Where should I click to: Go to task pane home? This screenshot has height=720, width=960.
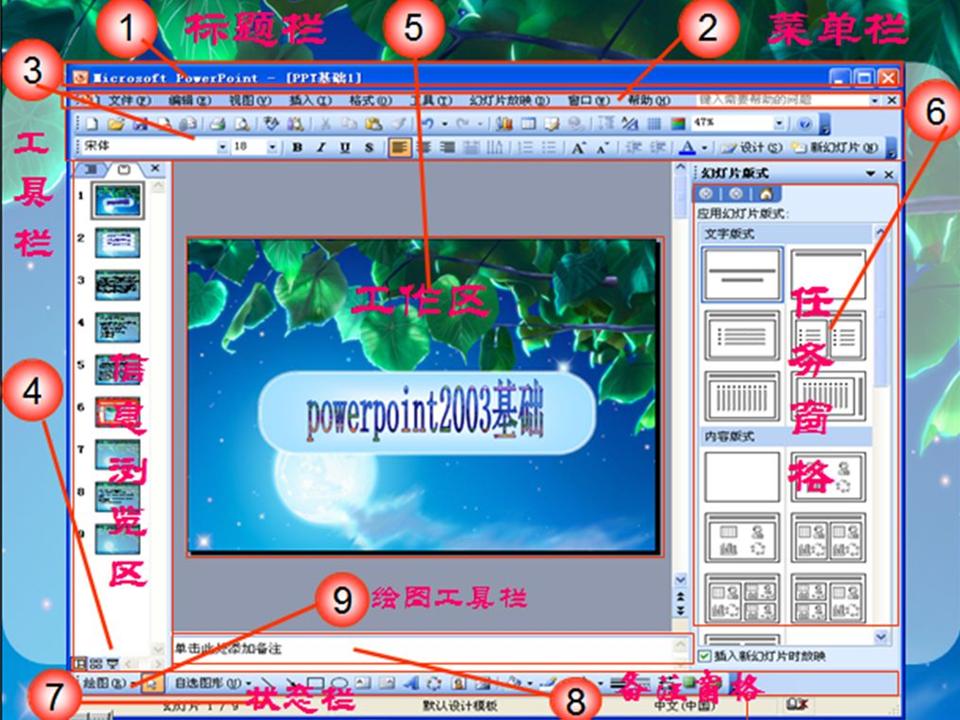click(x=765, y=194)
